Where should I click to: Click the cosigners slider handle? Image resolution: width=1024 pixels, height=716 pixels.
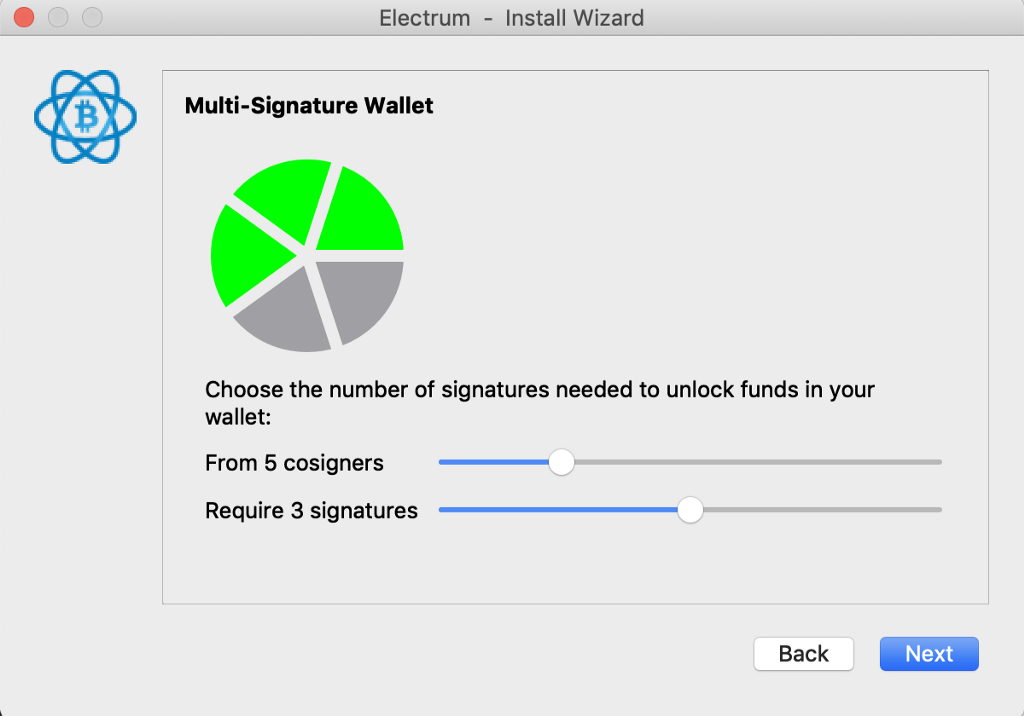click(562, 462)
